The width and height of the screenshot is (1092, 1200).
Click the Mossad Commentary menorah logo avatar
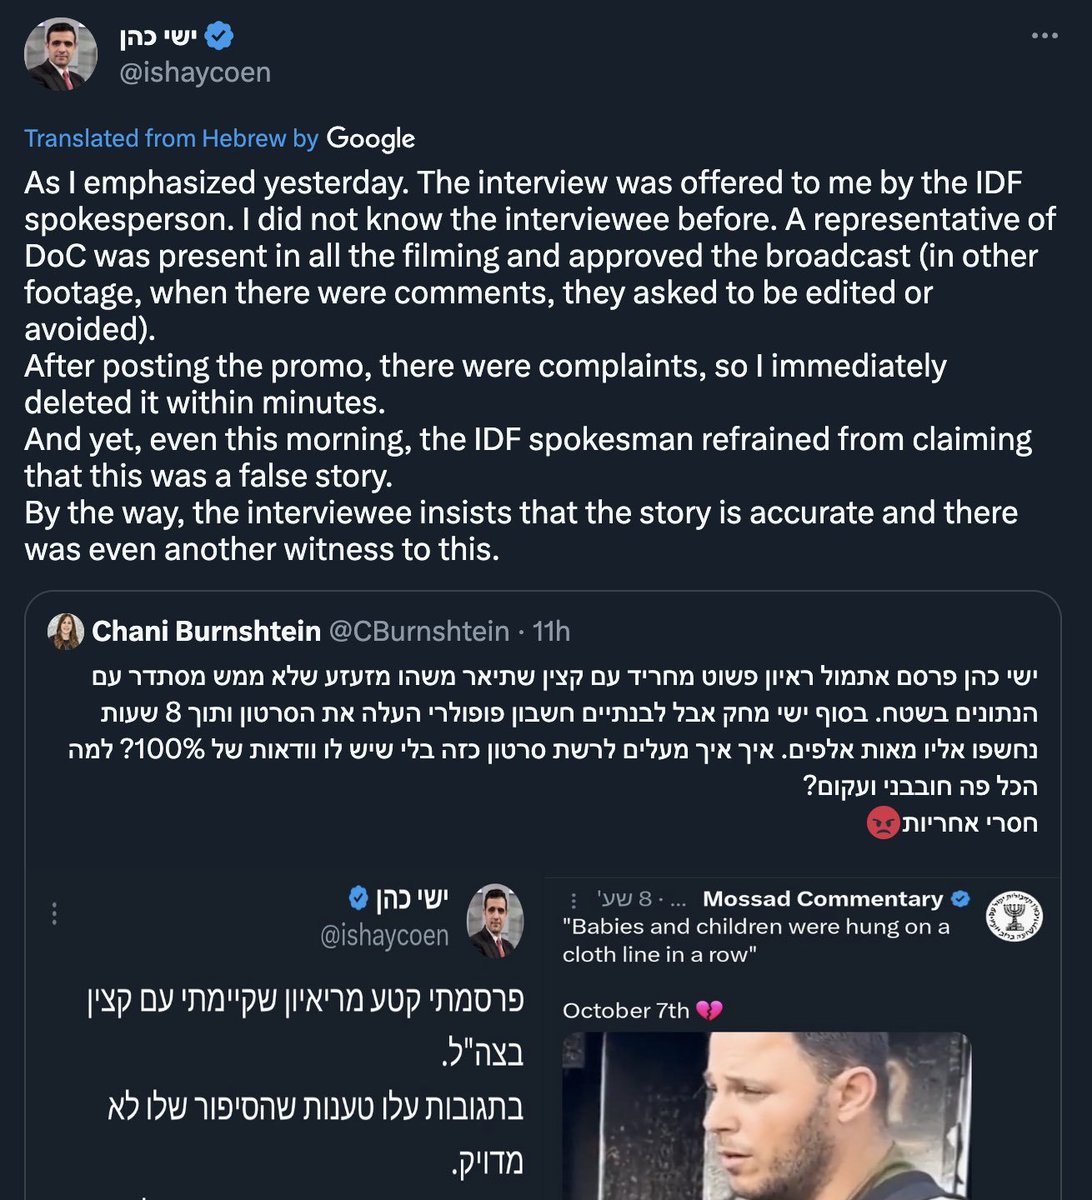1014,915
